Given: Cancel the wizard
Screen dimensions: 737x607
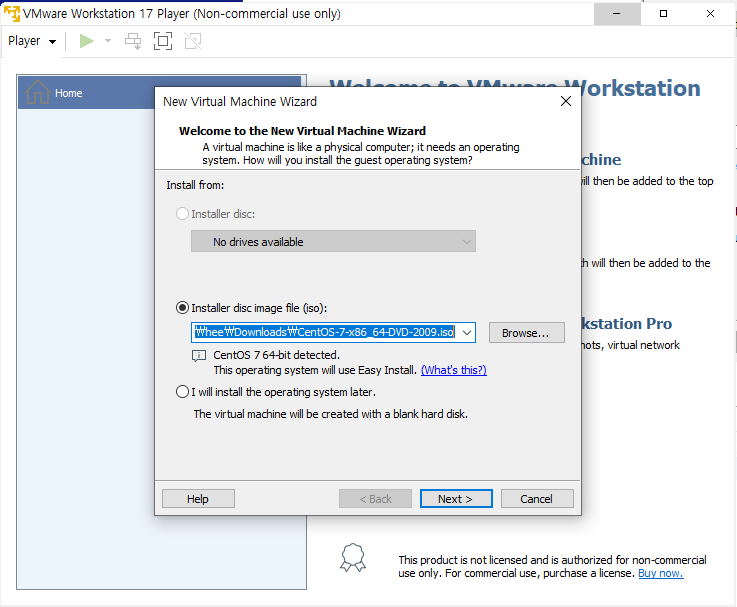Looking at the screenshot, I should click(537, 498).
